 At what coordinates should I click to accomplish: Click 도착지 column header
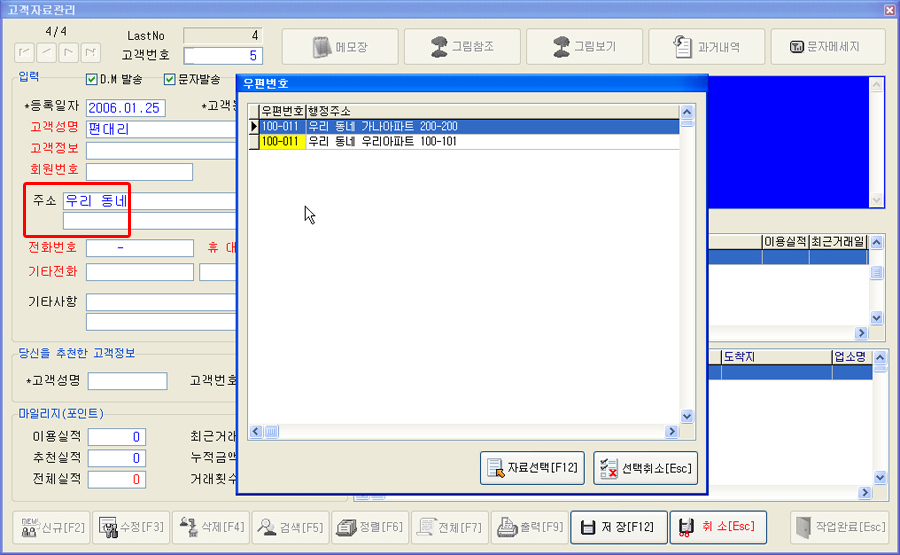(777, 357)
